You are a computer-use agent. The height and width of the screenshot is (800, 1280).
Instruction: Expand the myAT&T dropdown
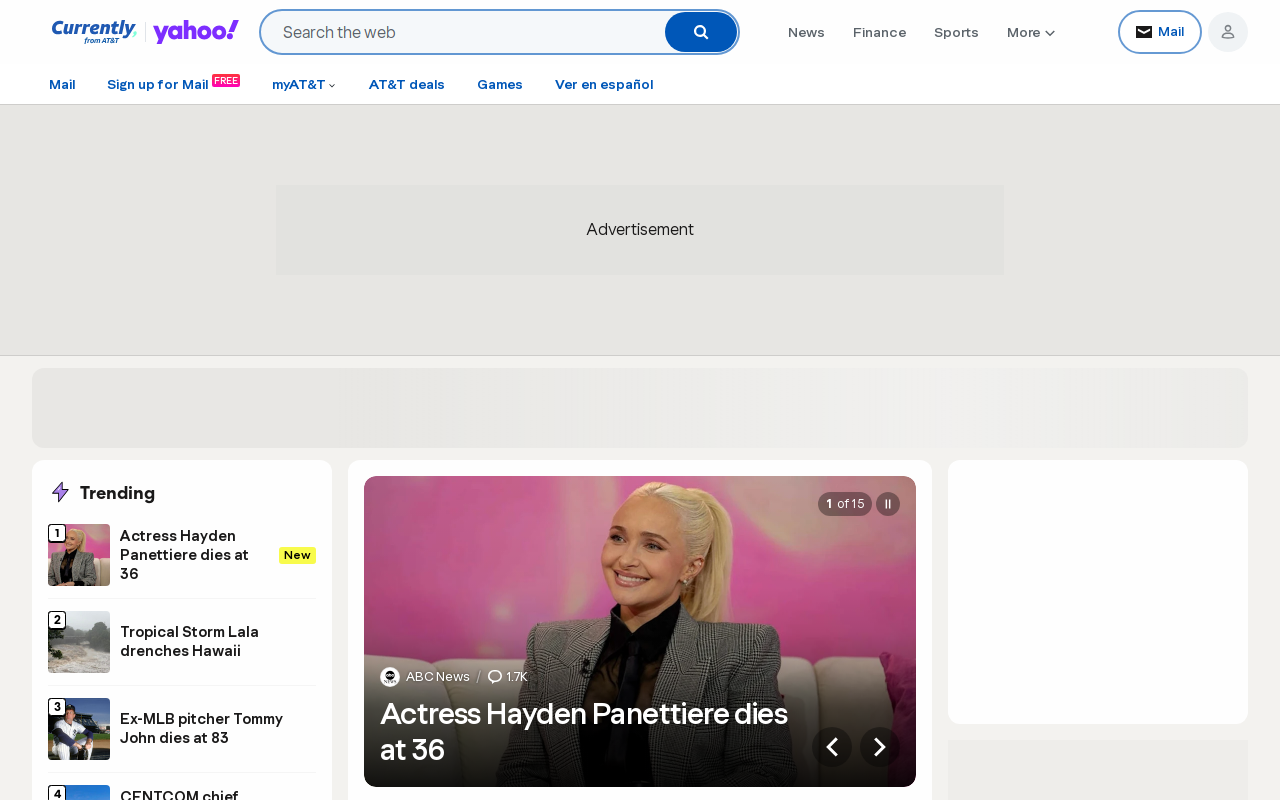click(x=304, y=84)
